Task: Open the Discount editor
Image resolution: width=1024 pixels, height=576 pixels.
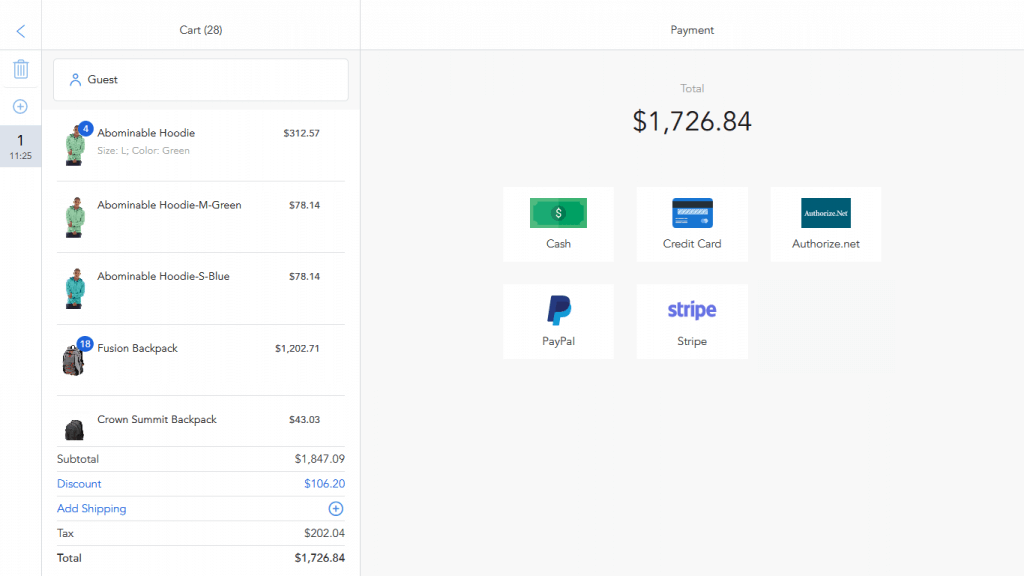Action: pyautogui.click(x=78, y=483)
